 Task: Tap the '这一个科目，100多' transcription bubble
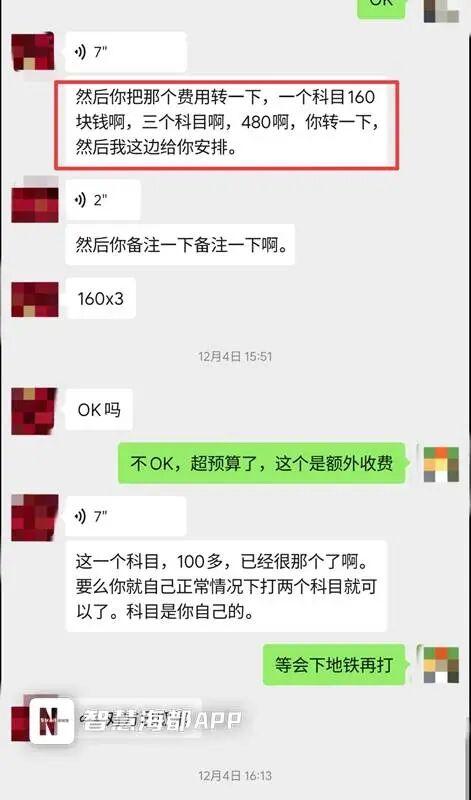[x=227, y=586]
